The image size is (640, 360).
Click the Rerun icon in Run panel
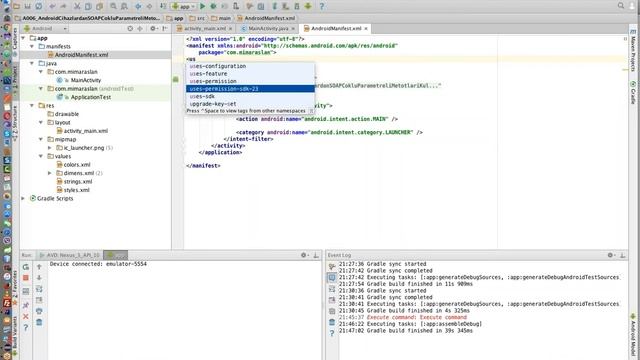coord(26,267)
